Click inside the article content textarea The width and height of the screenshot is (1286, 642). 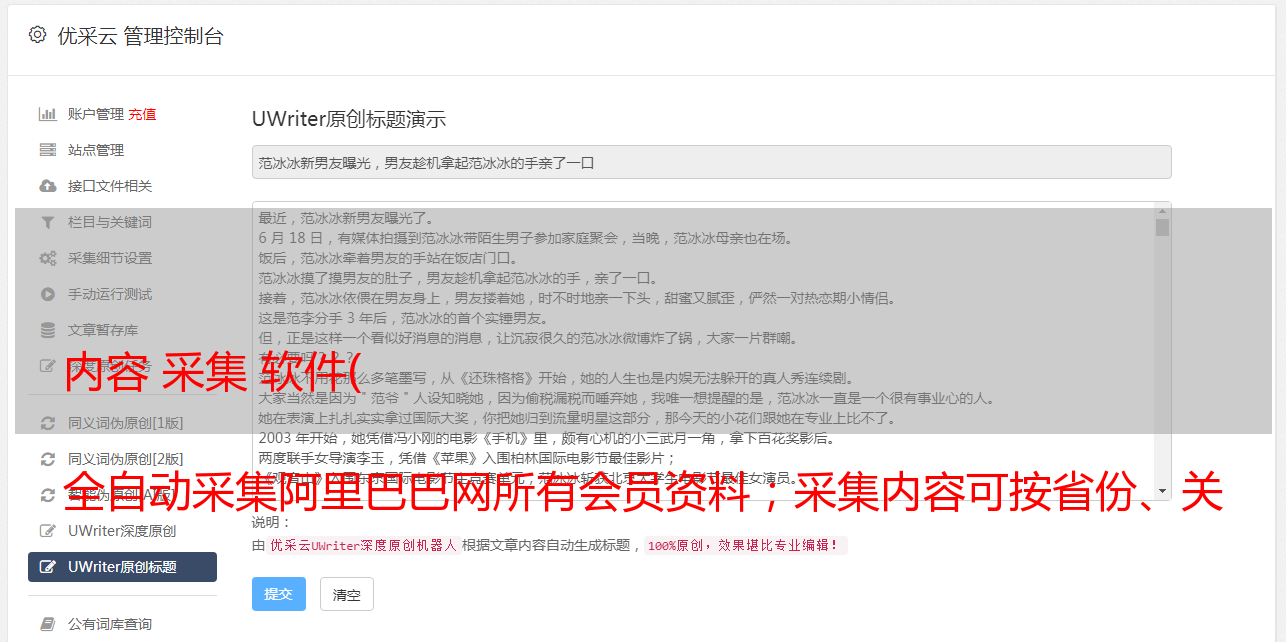tap(703, 351)
